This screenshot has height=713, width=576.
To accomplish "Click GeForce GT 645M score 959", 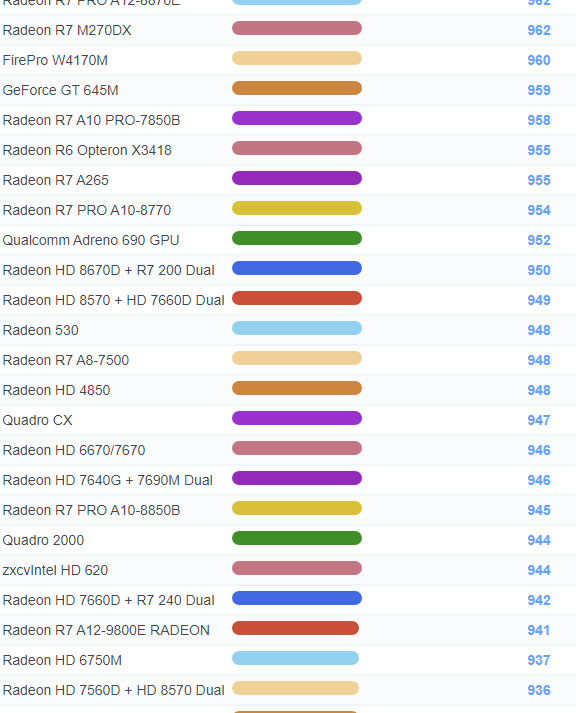I will point(539,90).
